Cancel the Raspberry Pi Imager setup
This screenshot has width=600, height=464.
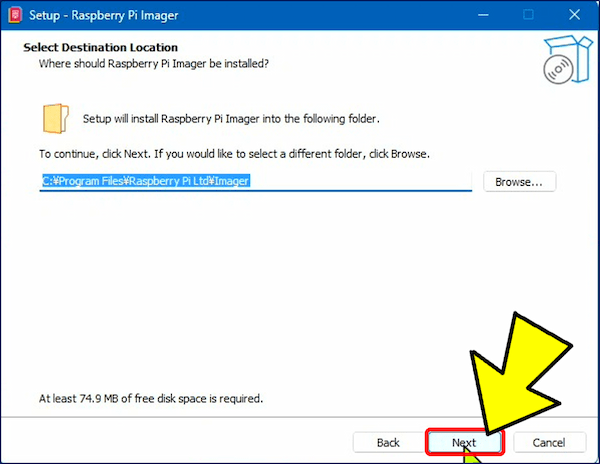click(x=549, y=443)
